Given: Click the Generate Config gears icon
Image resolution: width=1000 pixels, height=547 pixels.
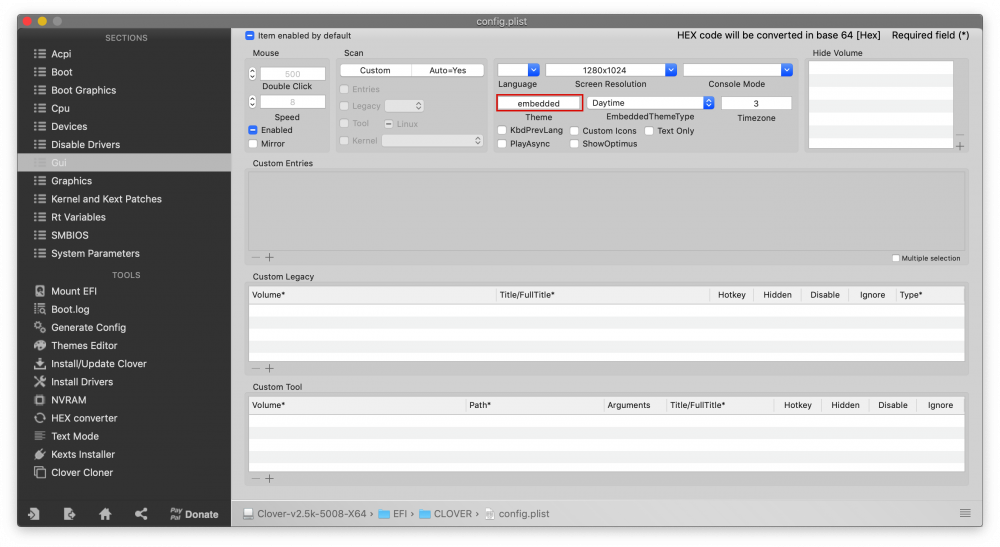Looking at the screenshot, I should pyautogui.click(x=40, y=328).
